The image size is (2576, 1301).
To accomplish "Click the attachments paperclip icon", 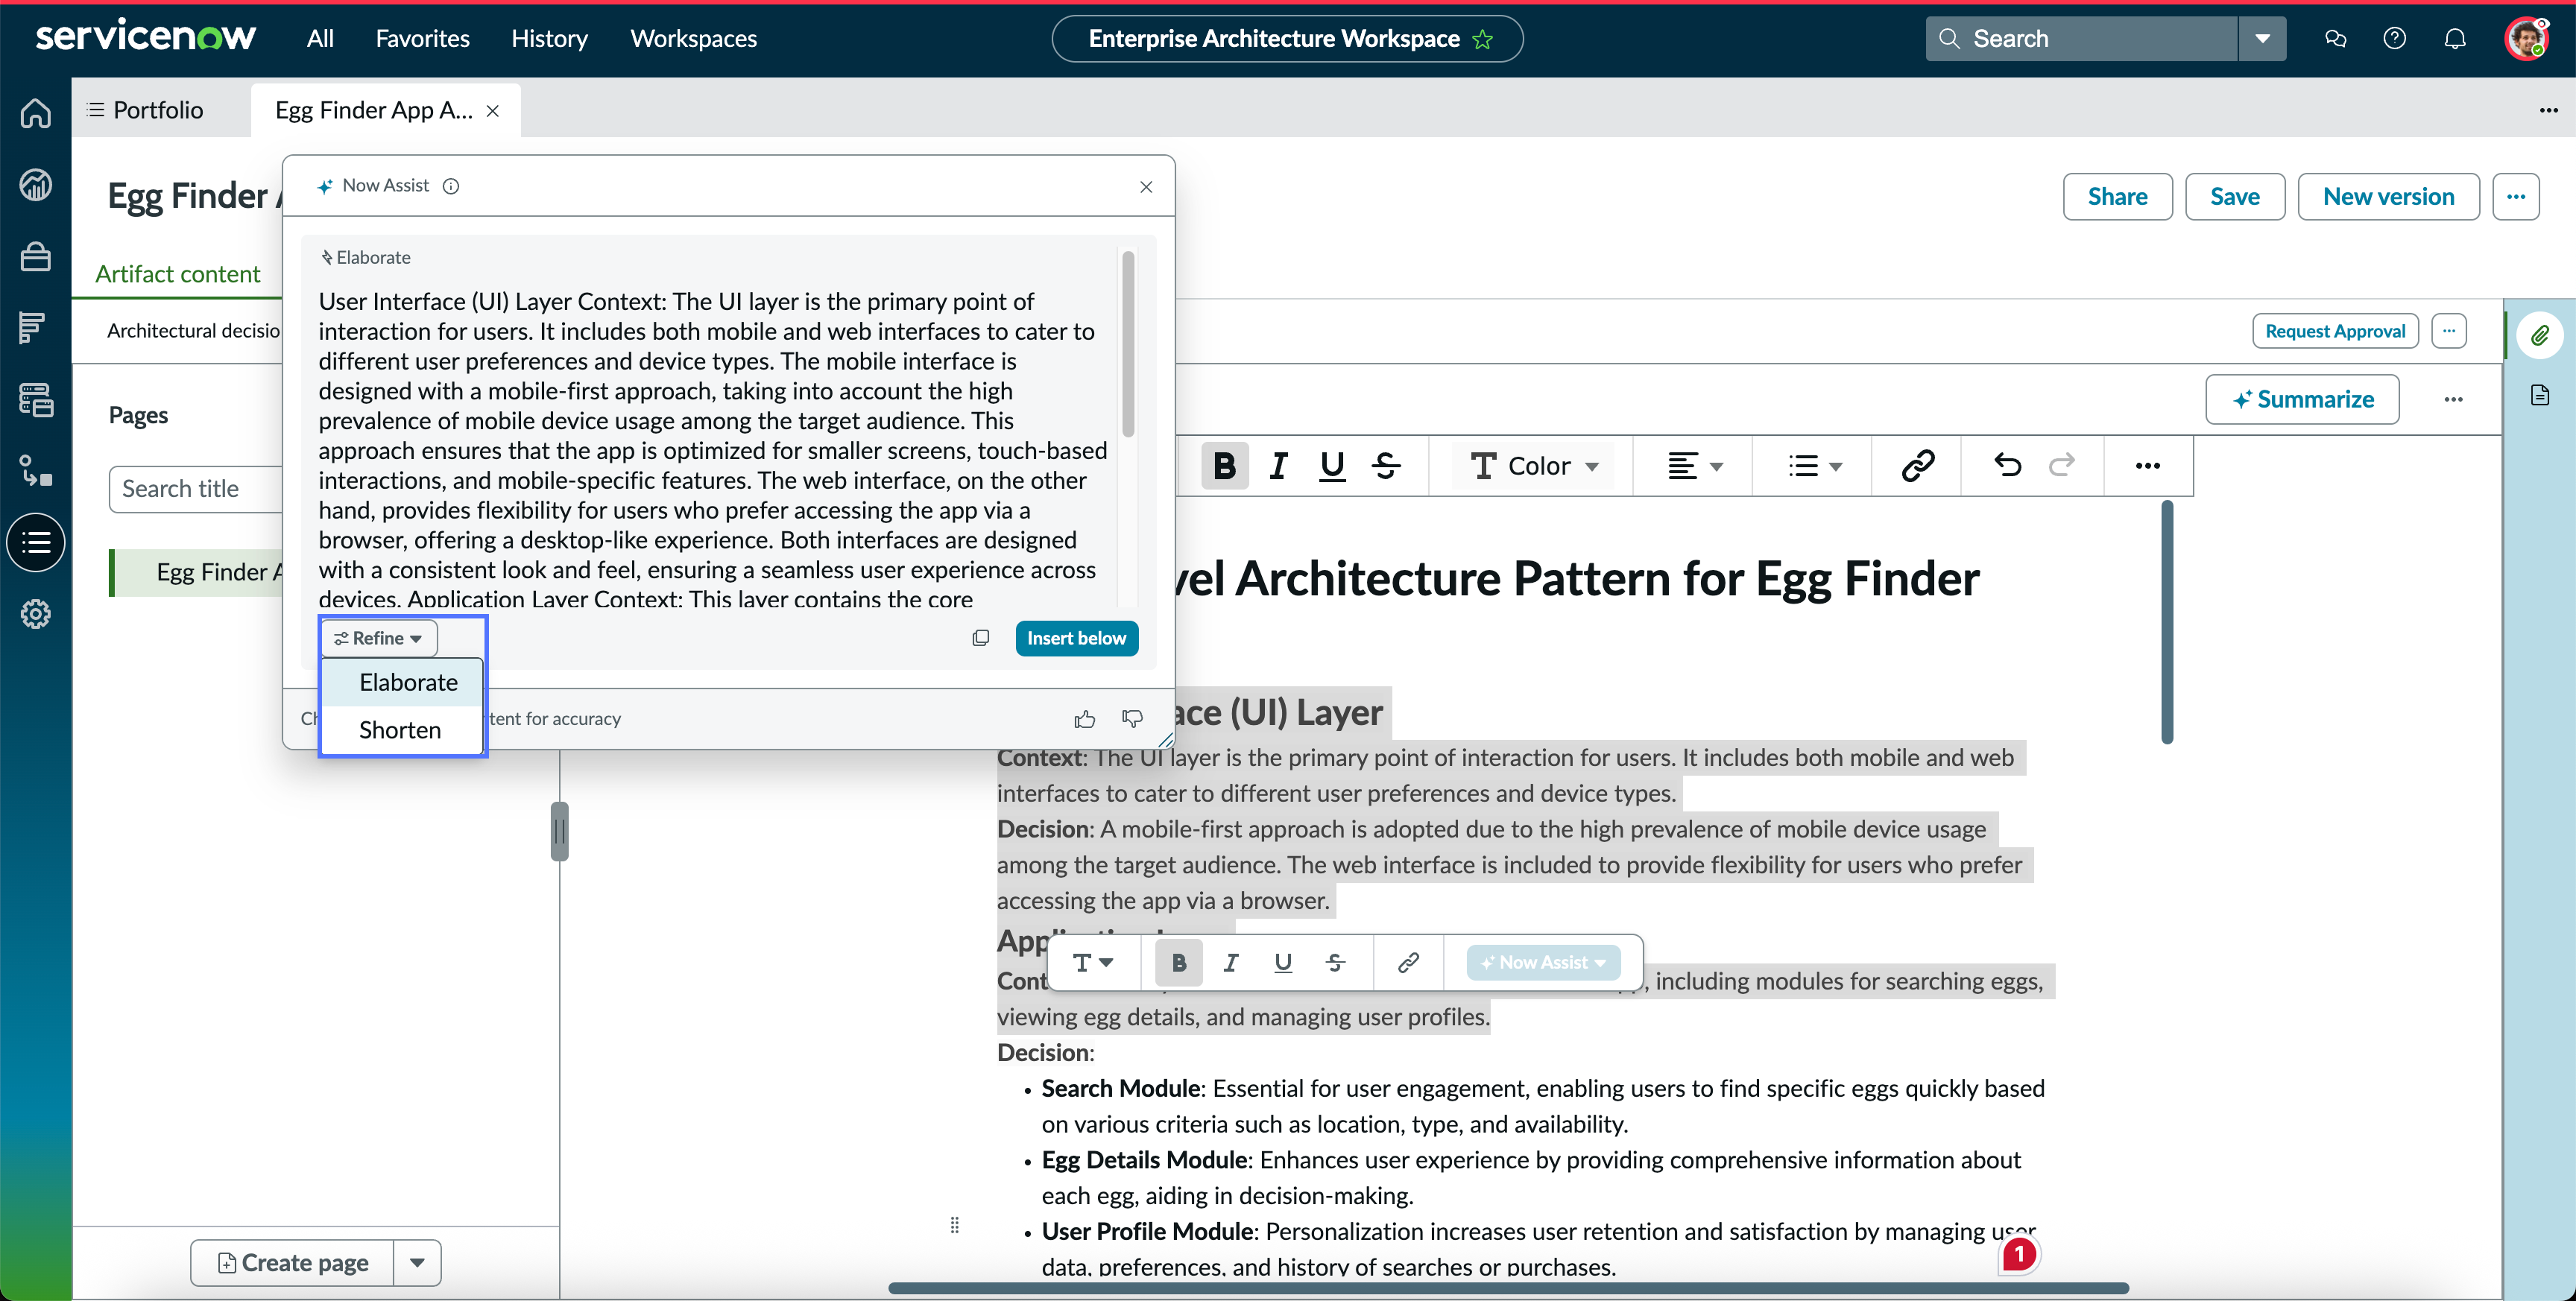I will [2539, 335].
